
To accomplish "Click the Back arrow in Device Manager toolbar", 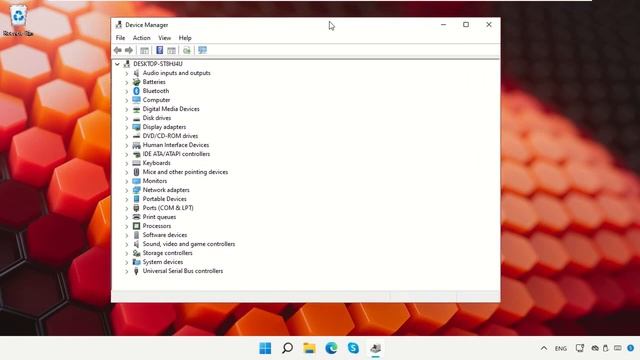I will click(118, 50).
